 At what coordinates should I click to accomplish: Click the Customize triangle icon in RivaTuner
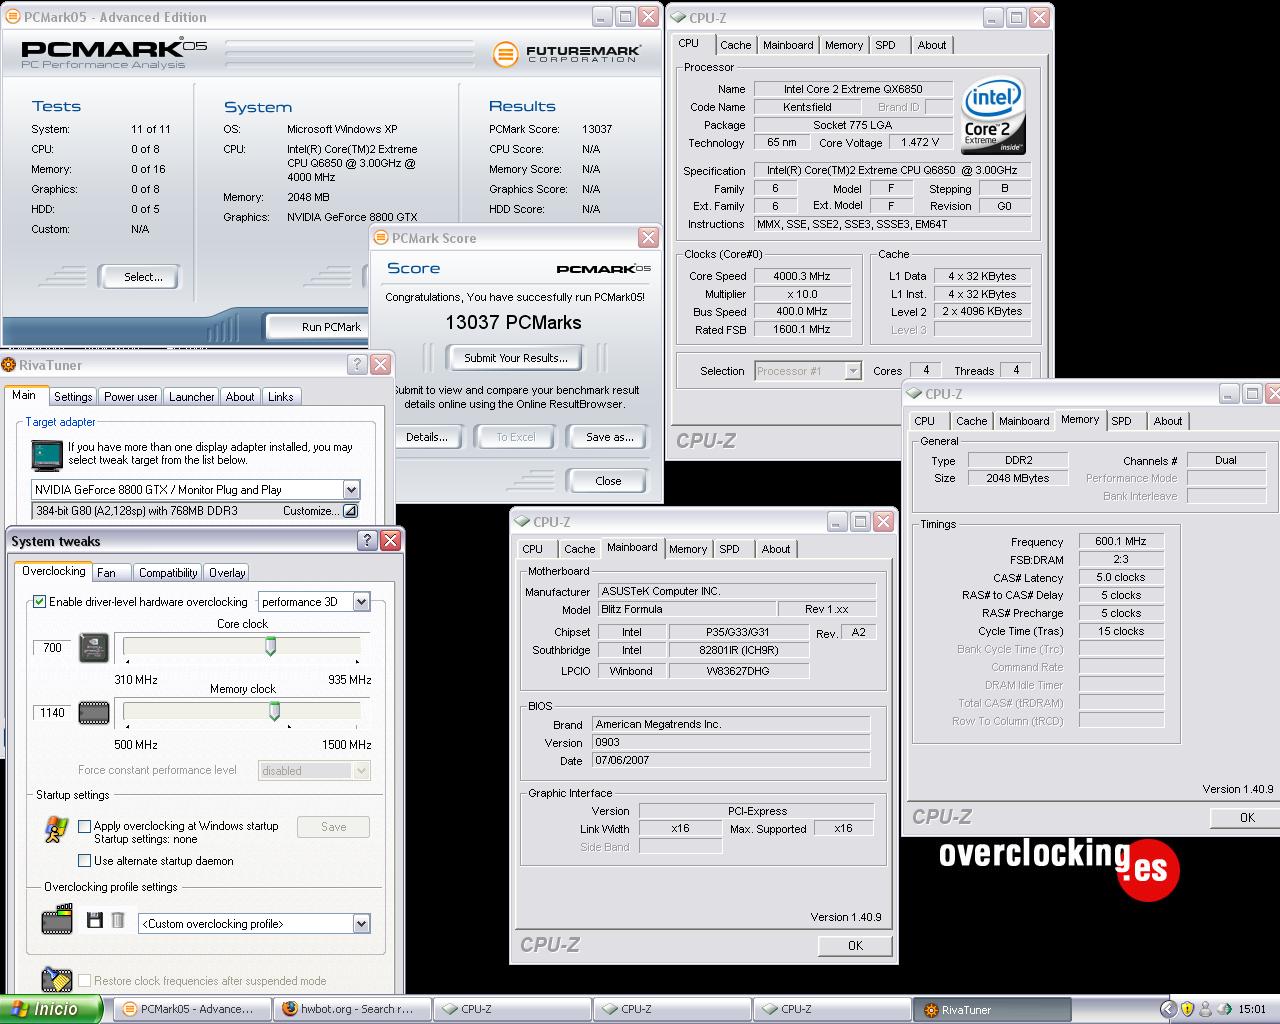click(x=350, y=511)
